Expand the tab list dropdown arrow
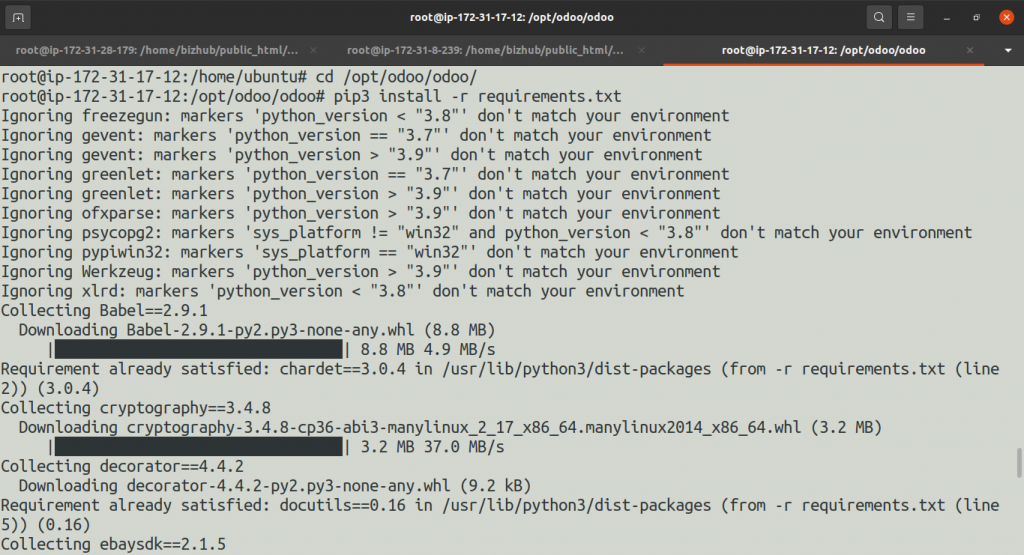 1008,50
